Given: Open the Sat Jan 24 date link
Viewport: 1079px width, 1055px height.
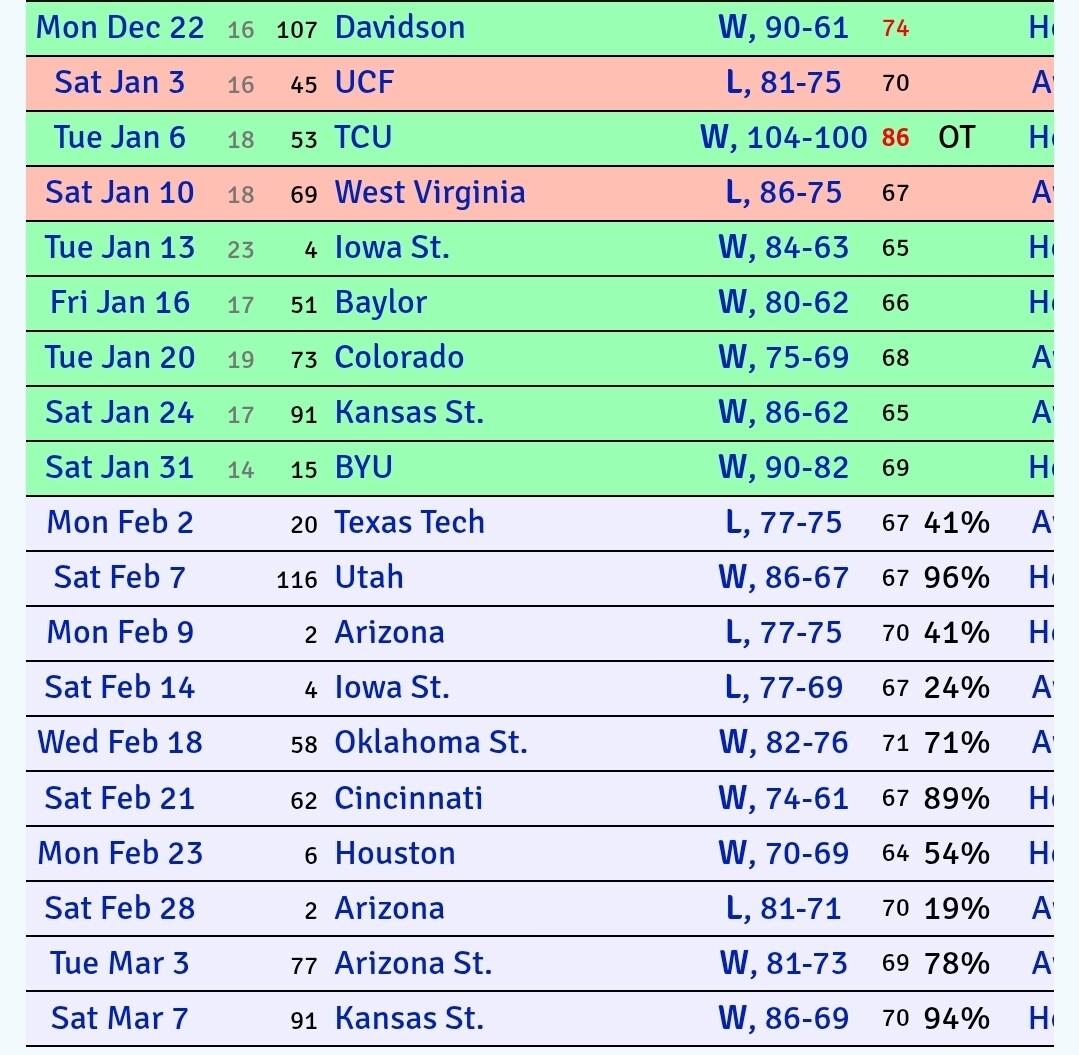Looking at the screenshot, I should [x=120, y=412].
